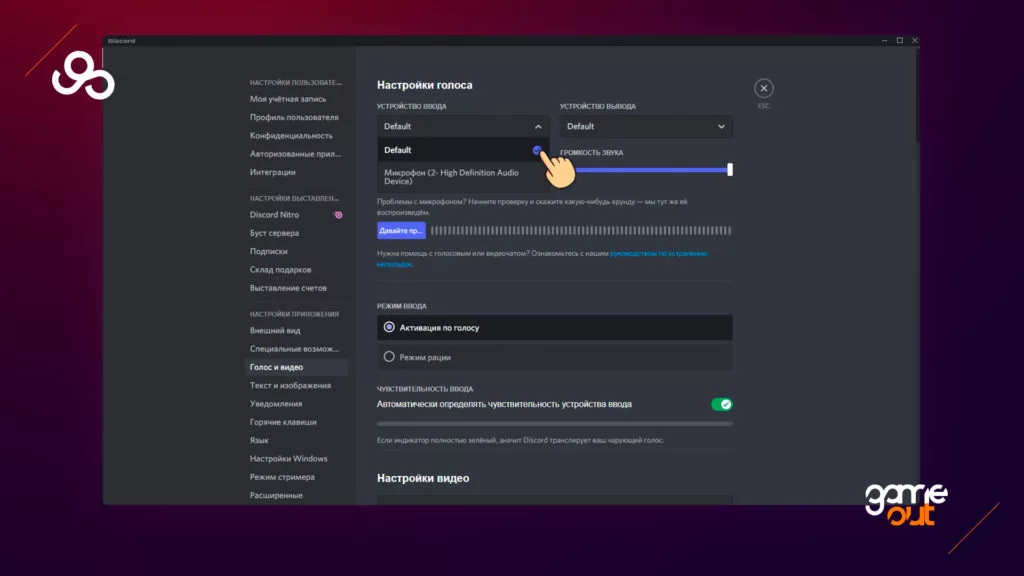The width and height of the screenshot is (1024, 576).
Task: Minimize the Discord window
Action: [884, 41]
